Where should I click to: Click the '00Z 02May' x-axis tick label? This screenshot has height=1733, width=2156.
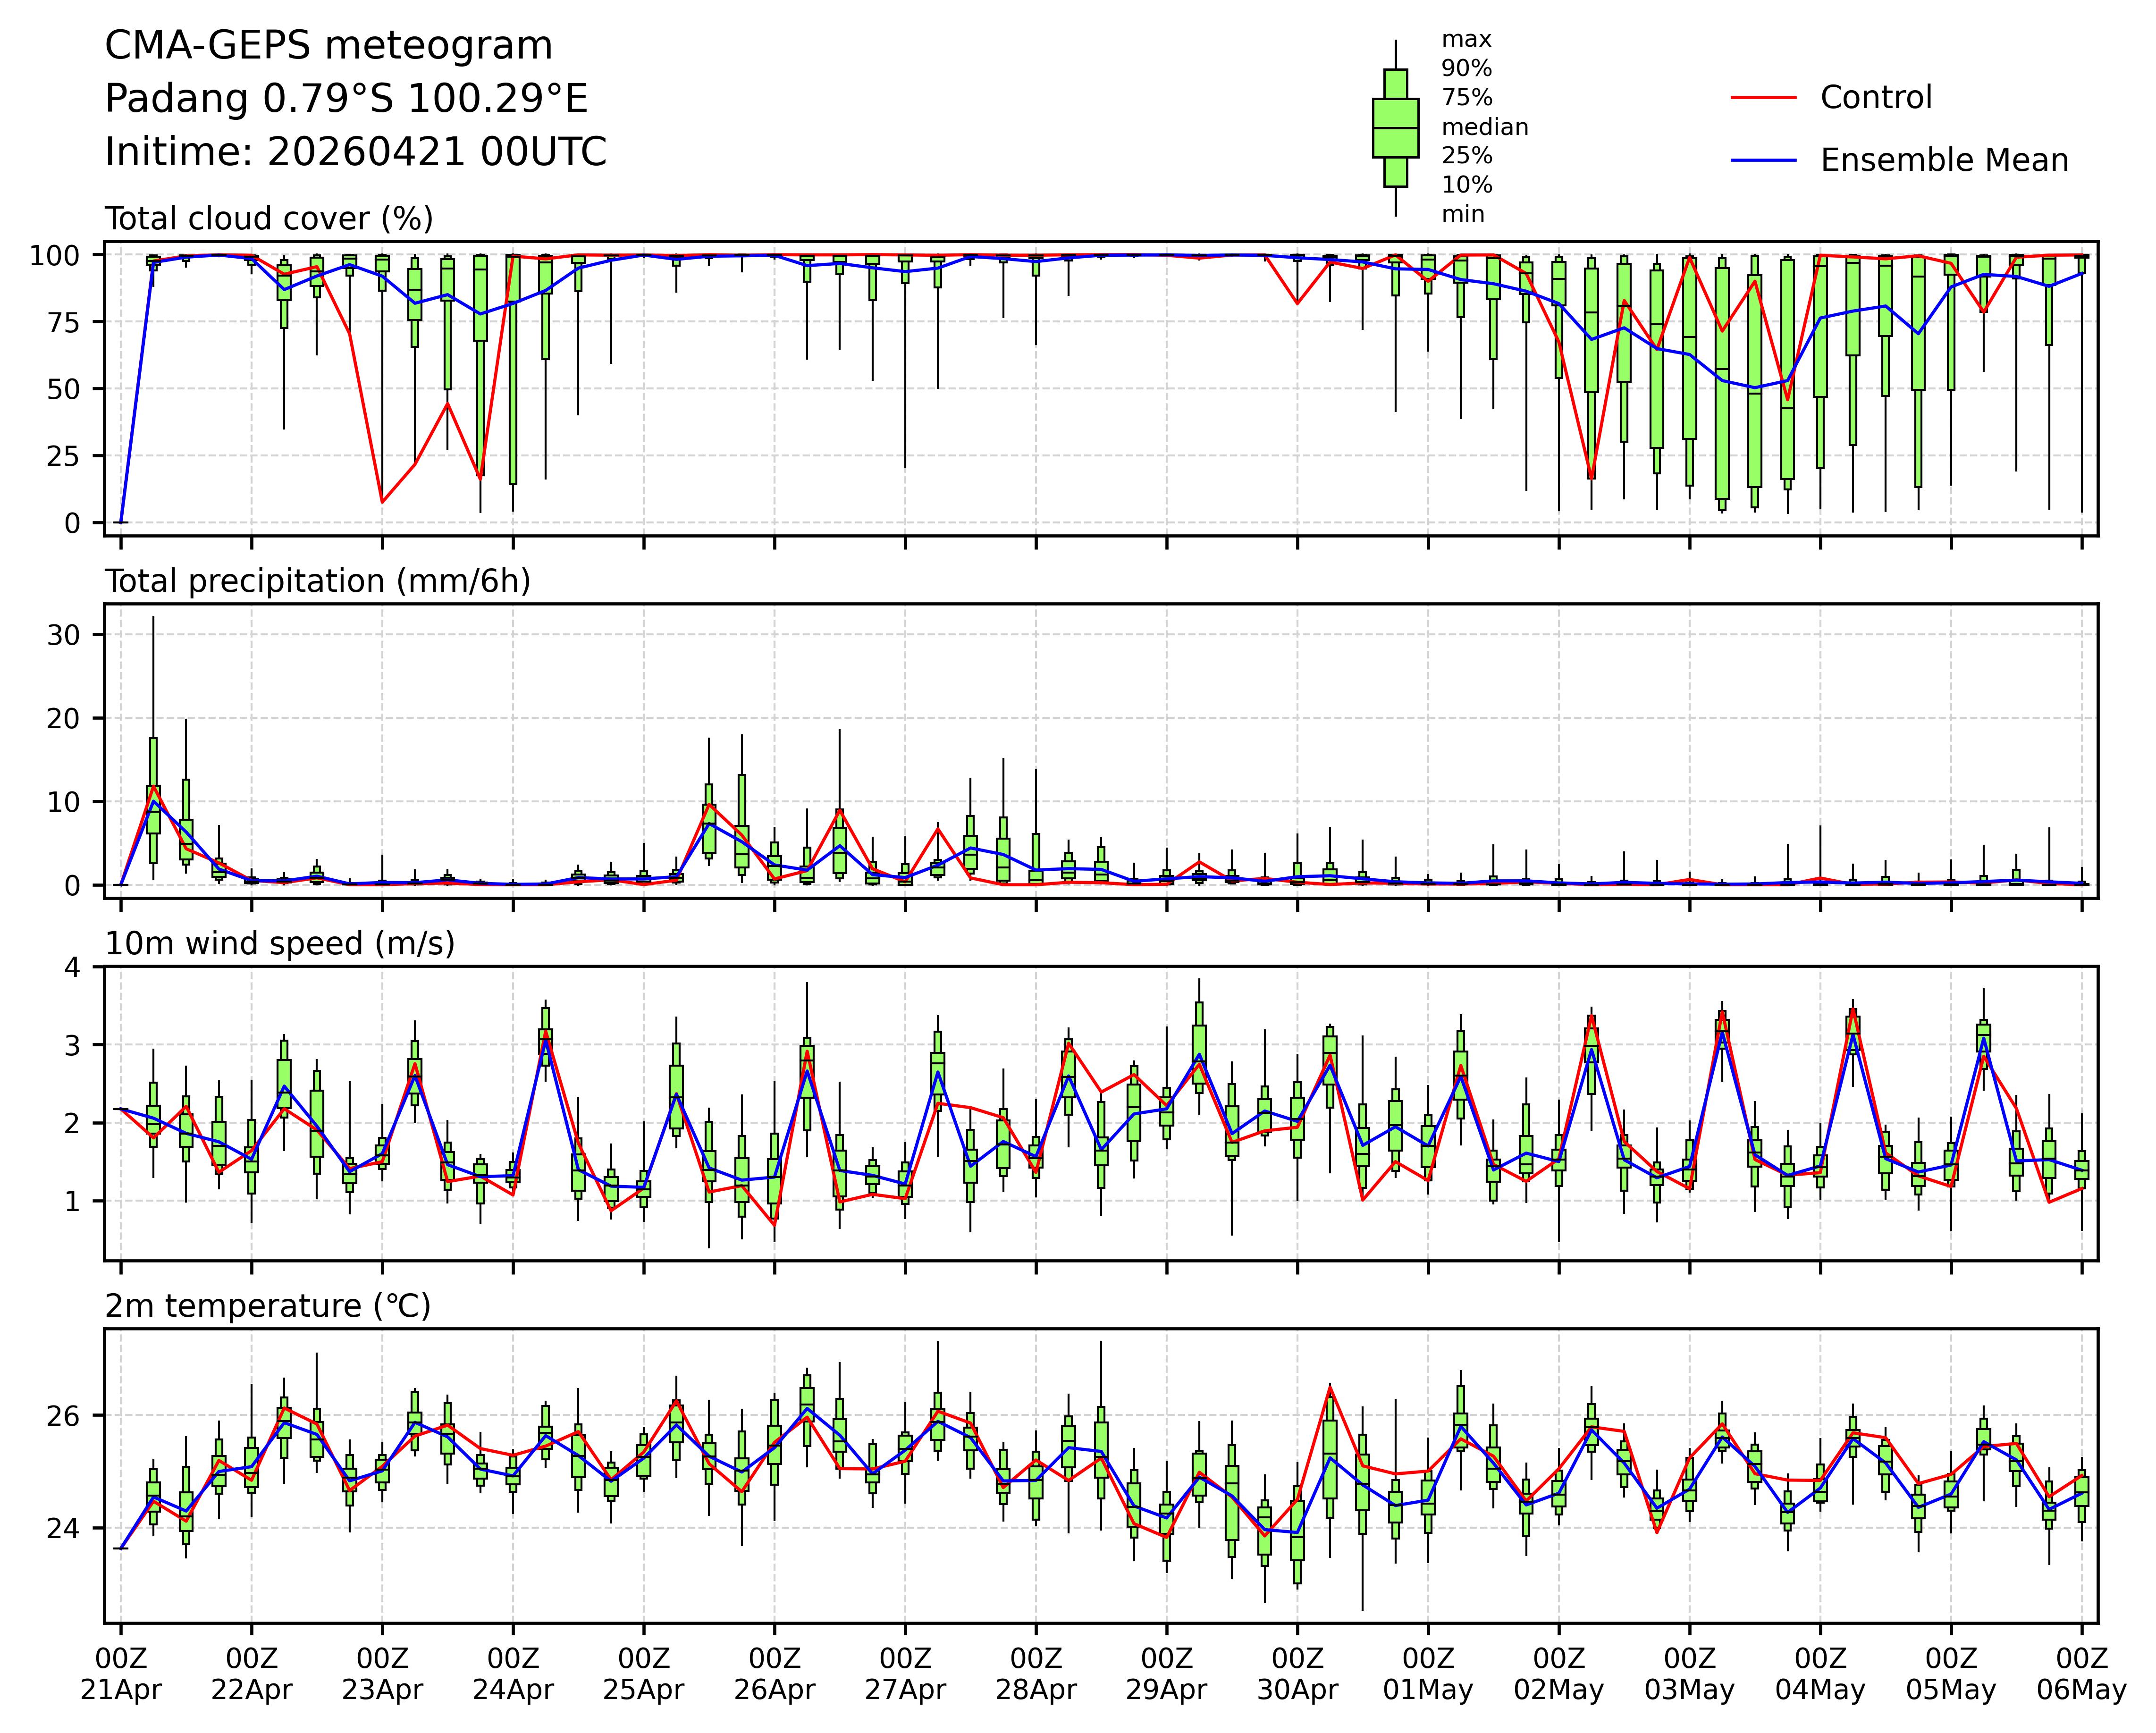pyautogui.click(x=1558, y=1675)
